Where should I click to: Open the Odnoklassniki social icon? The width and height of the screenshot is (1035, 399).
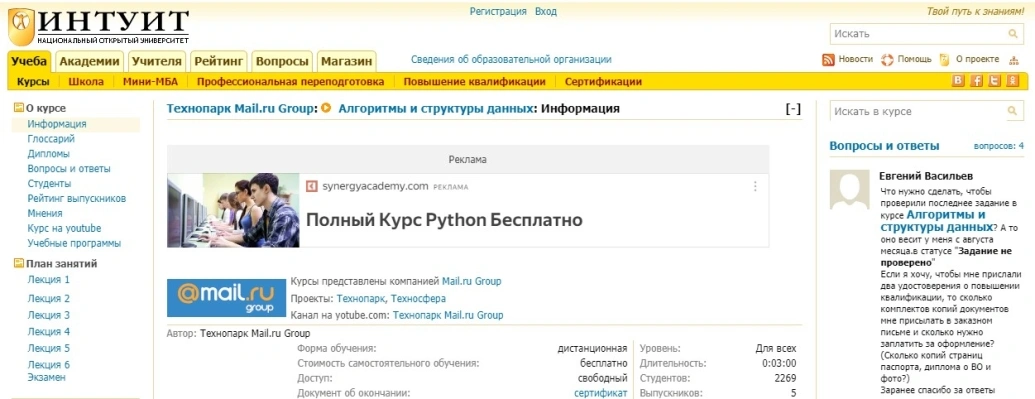1013,81
